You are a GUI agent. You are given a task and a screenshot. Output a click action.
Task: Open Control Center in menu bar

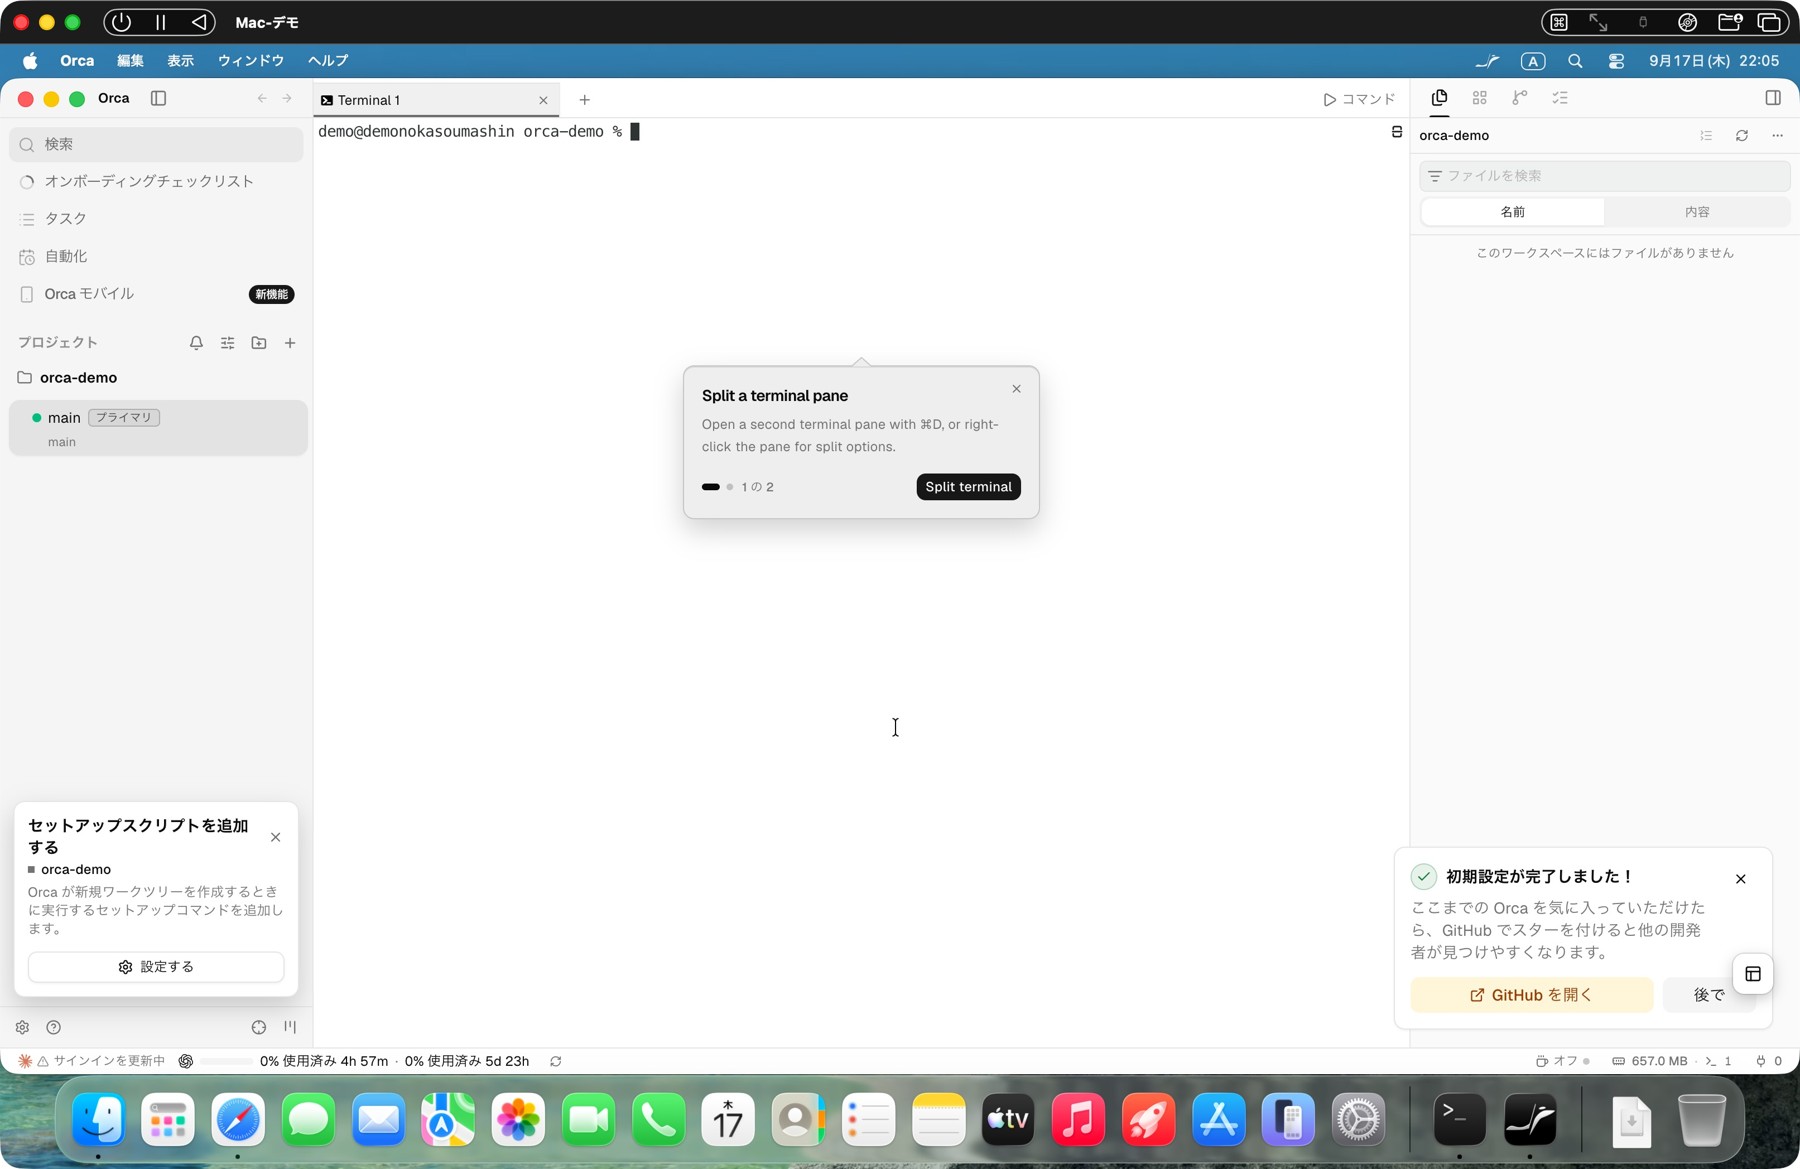pos(1616,61)
